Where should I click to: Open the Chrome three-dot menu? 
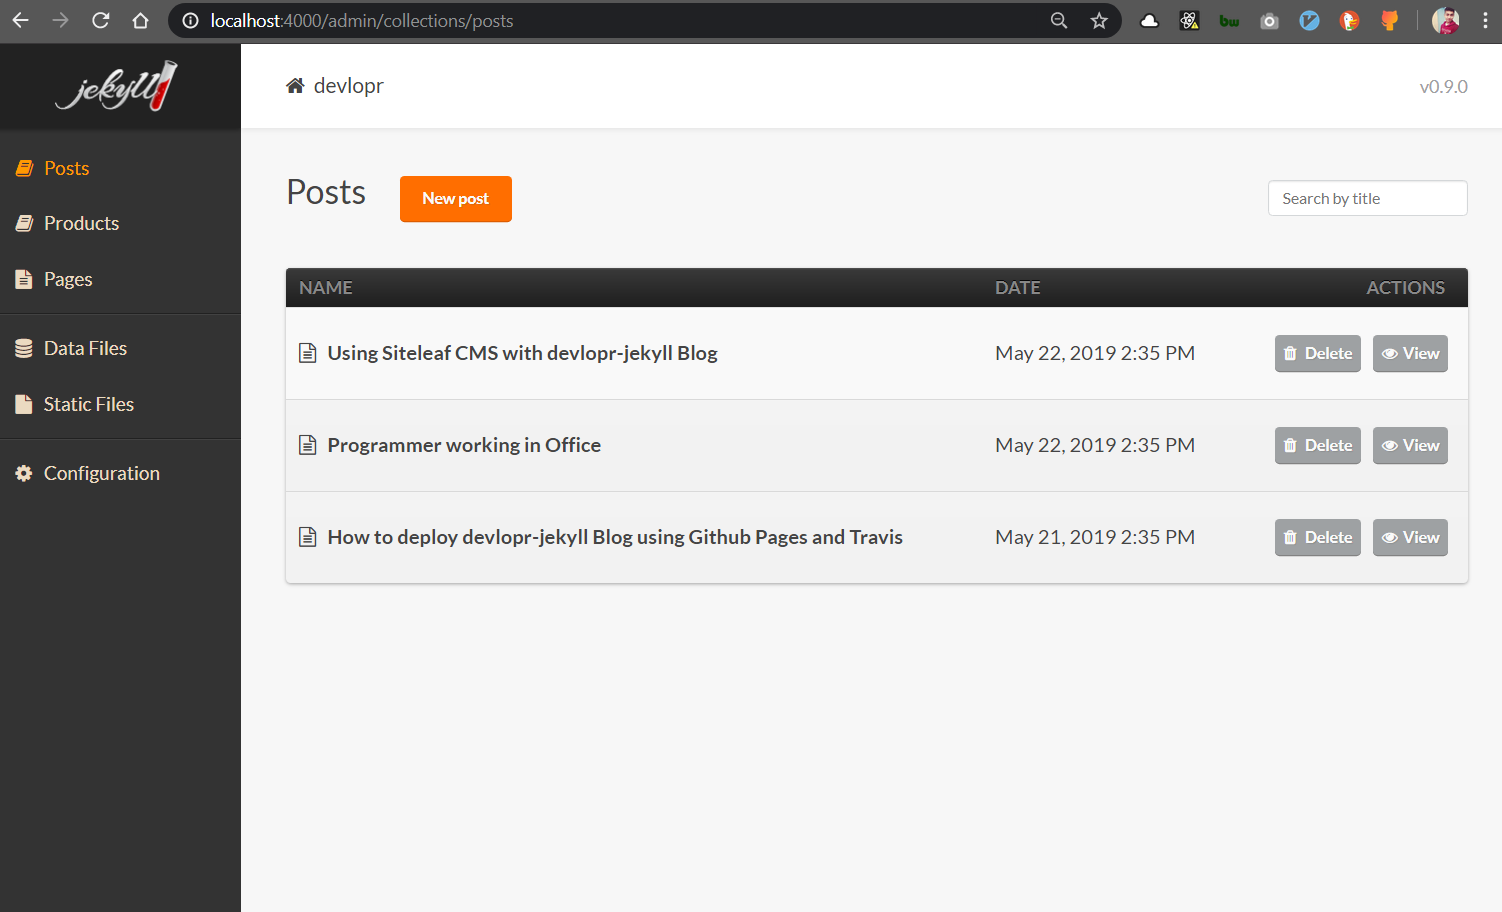pyautogui.click(x=1485, y=20)
